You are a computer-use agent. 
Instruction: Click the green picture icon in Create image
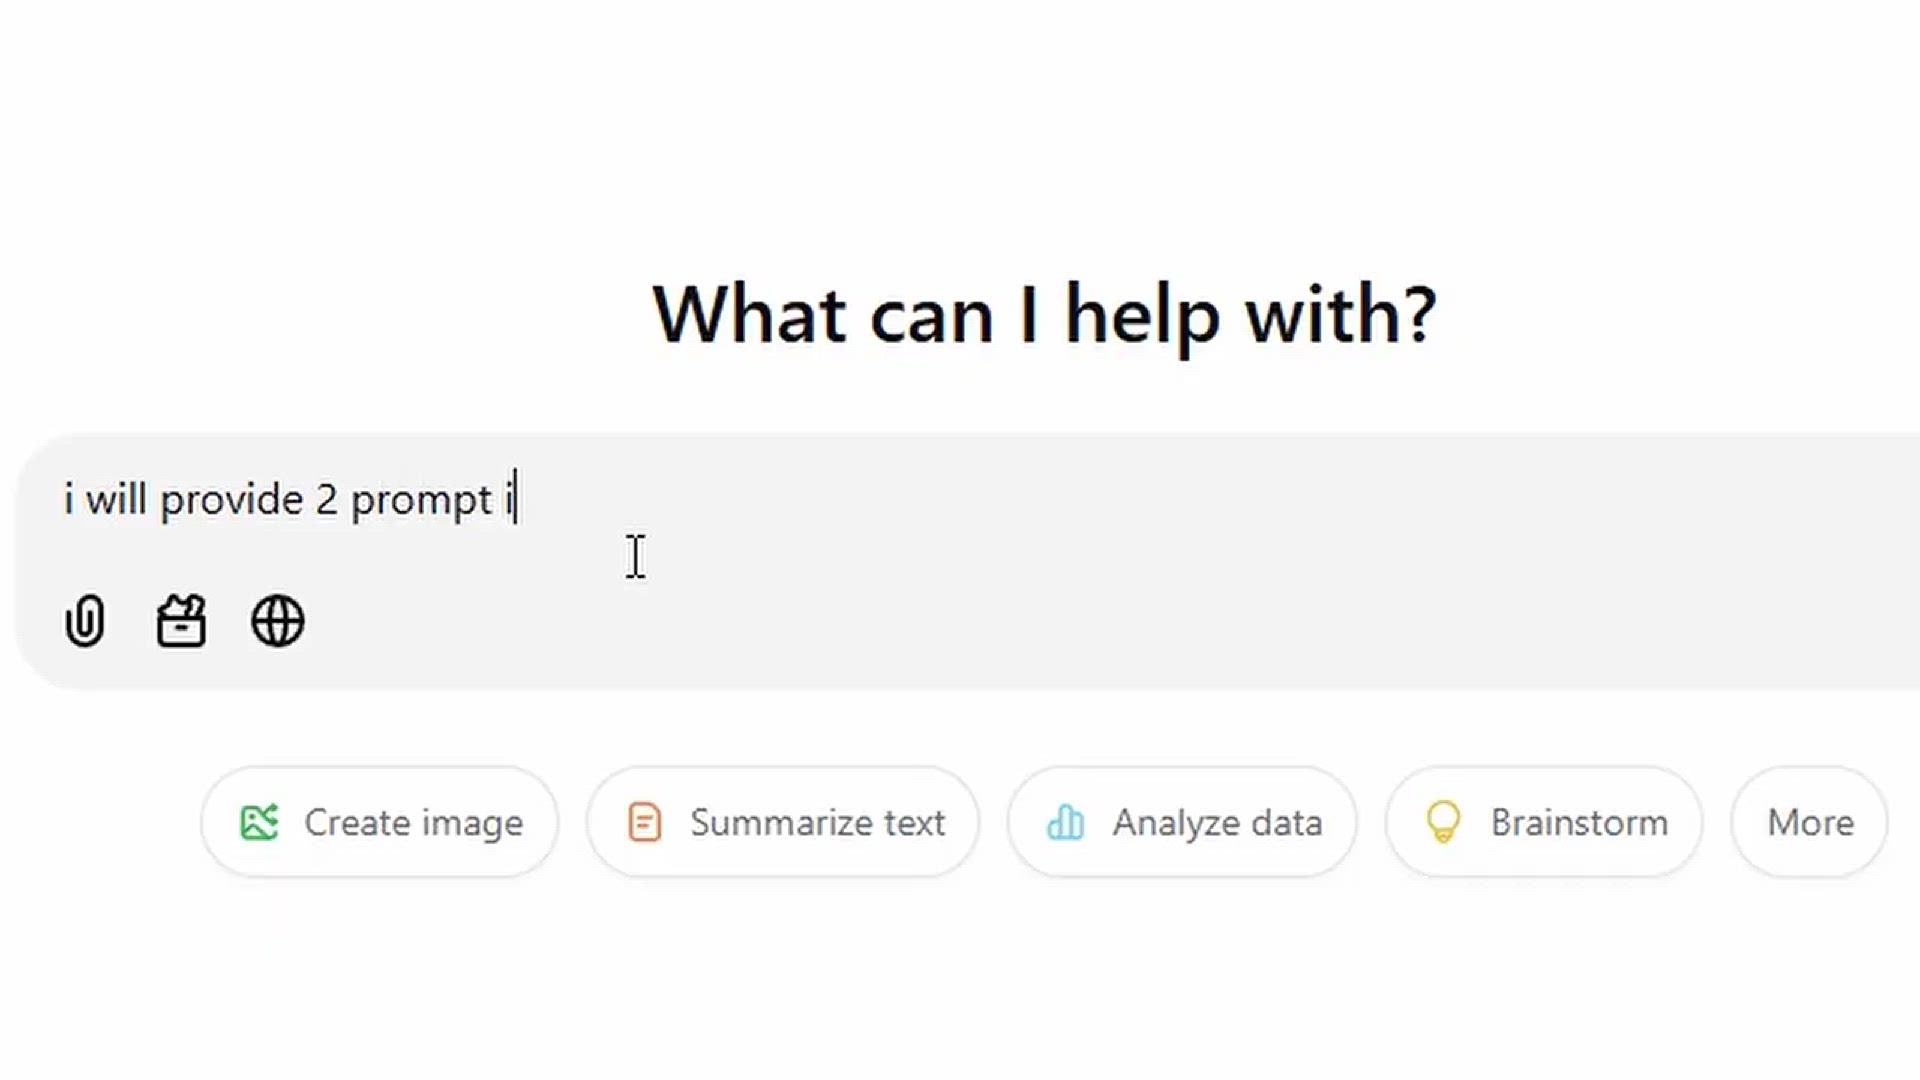pyautogui.click(x=259, y=822)
